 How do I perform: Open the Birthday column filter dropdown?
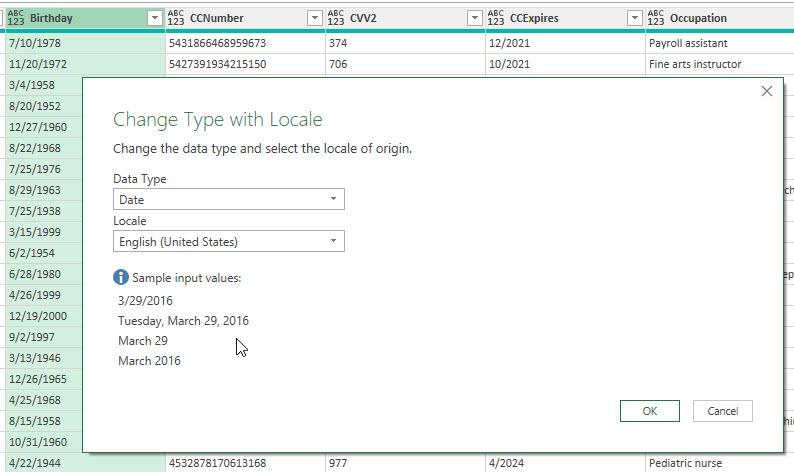154,18
